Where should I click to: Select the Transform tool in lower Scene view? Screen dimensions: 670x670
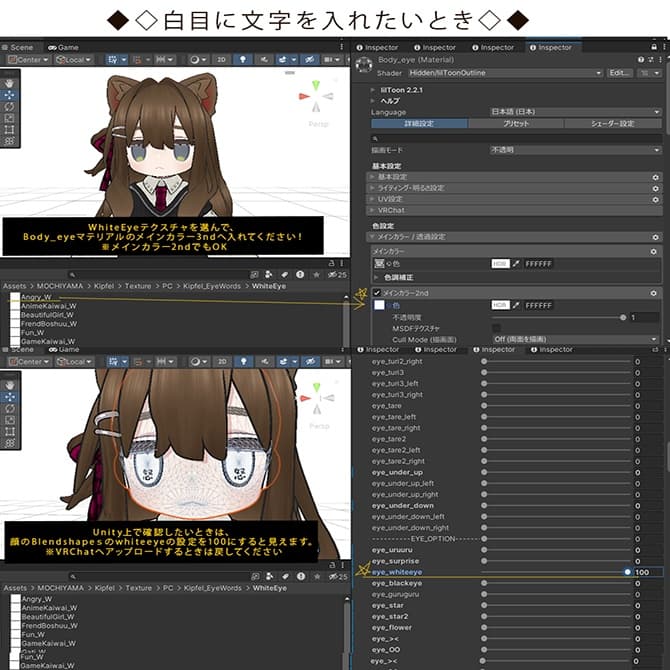pos(9,443)
